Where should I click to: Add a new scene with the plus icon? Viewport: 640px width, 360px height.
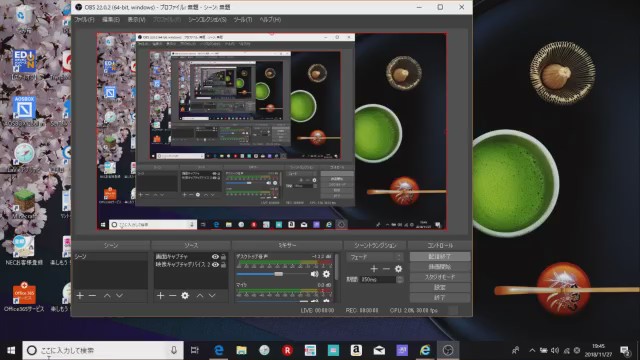(80, 296)
